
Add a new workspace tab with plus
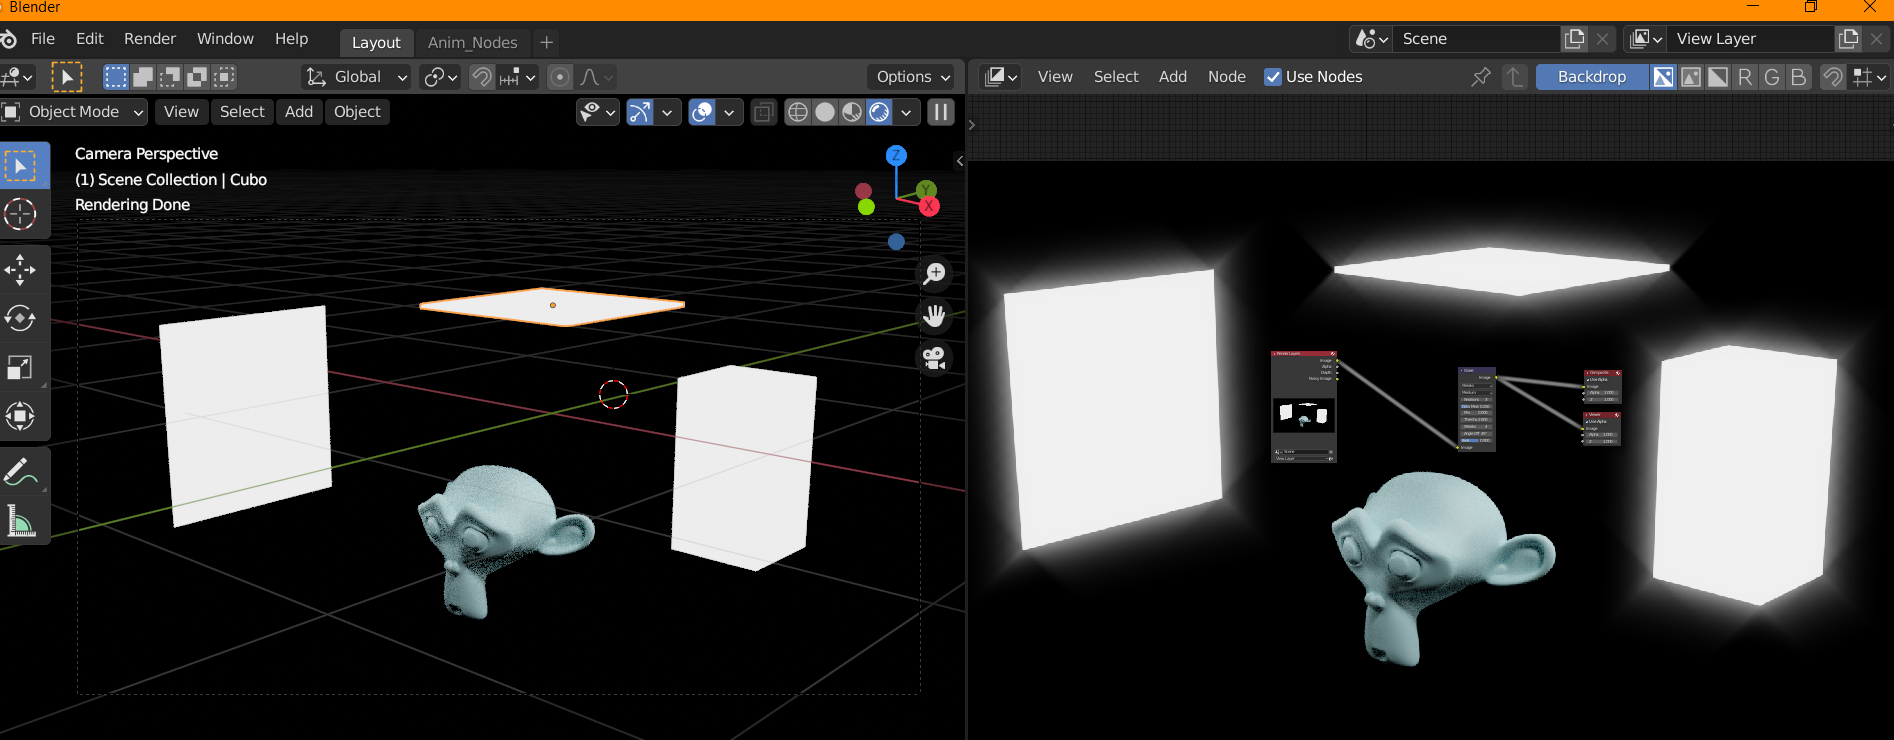[546, 42]
